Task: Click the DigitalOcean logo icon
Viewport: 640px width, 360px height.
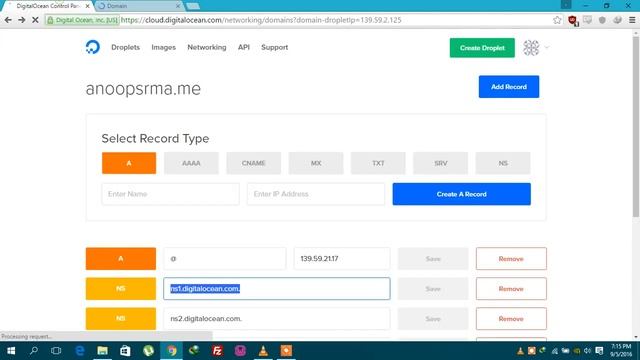Action: [93, 47]
